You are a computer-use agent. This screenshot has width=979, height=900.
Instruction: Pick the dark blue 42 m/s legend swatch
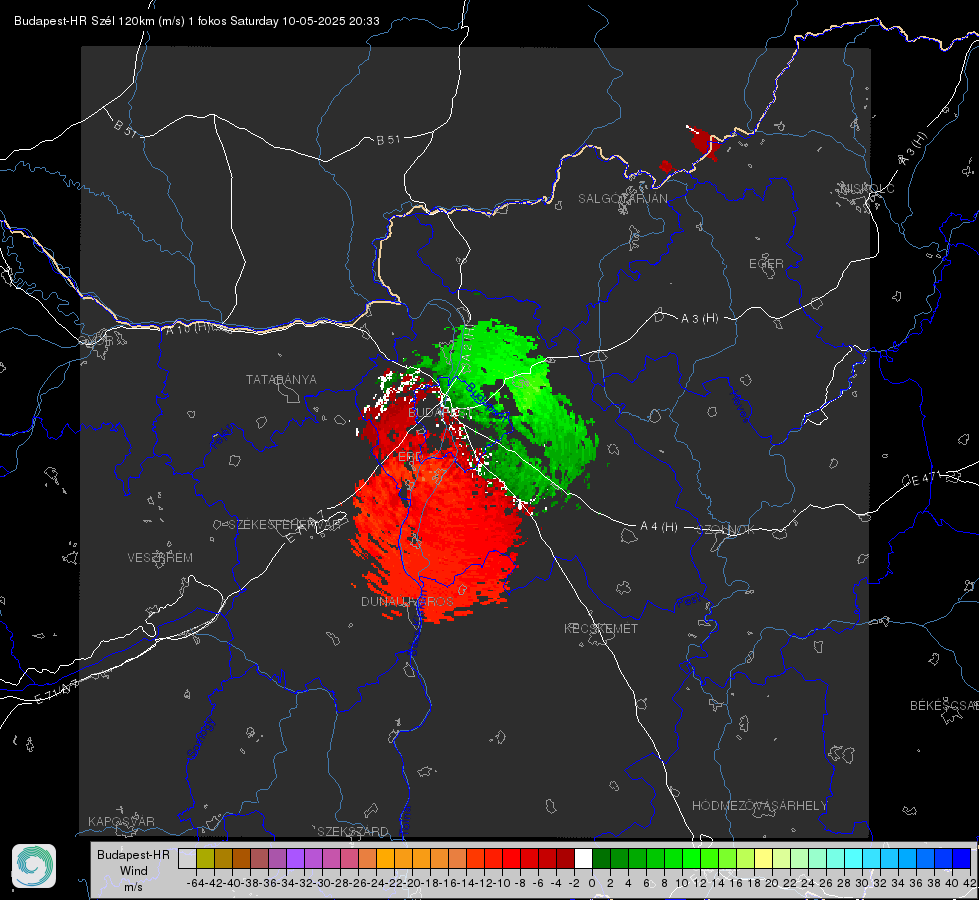coord(962,858)
